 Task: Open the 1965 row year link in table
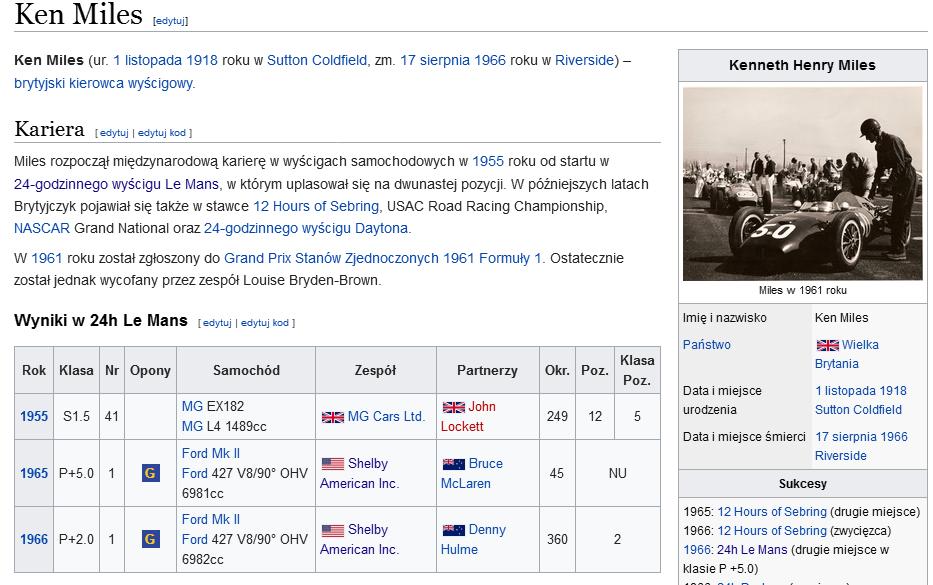click(x=34, y=473)
